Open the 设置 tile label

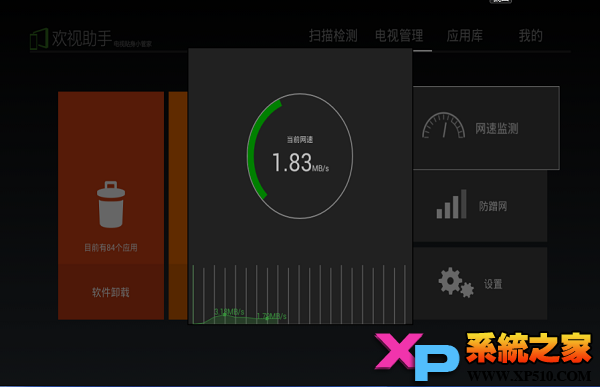click(493, 284)
